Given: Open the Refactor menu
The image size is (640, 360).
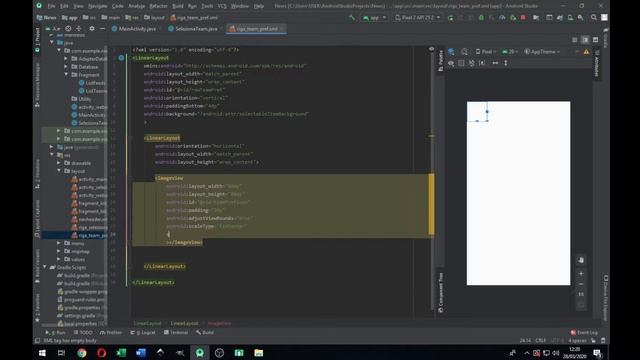Looking at the screenshot, I should pyautogui.click(x=158, y=6).
